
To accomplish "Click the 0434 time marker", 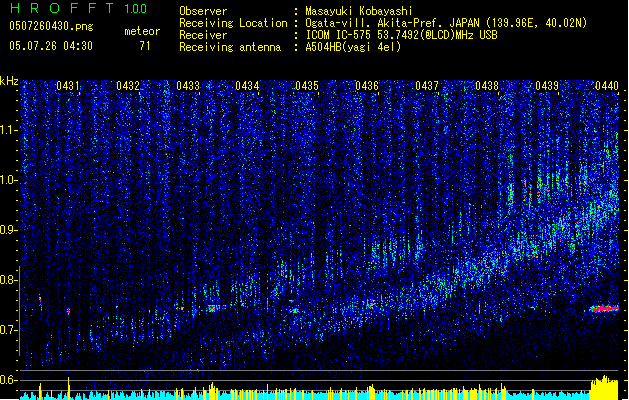I will click(247, 86).
